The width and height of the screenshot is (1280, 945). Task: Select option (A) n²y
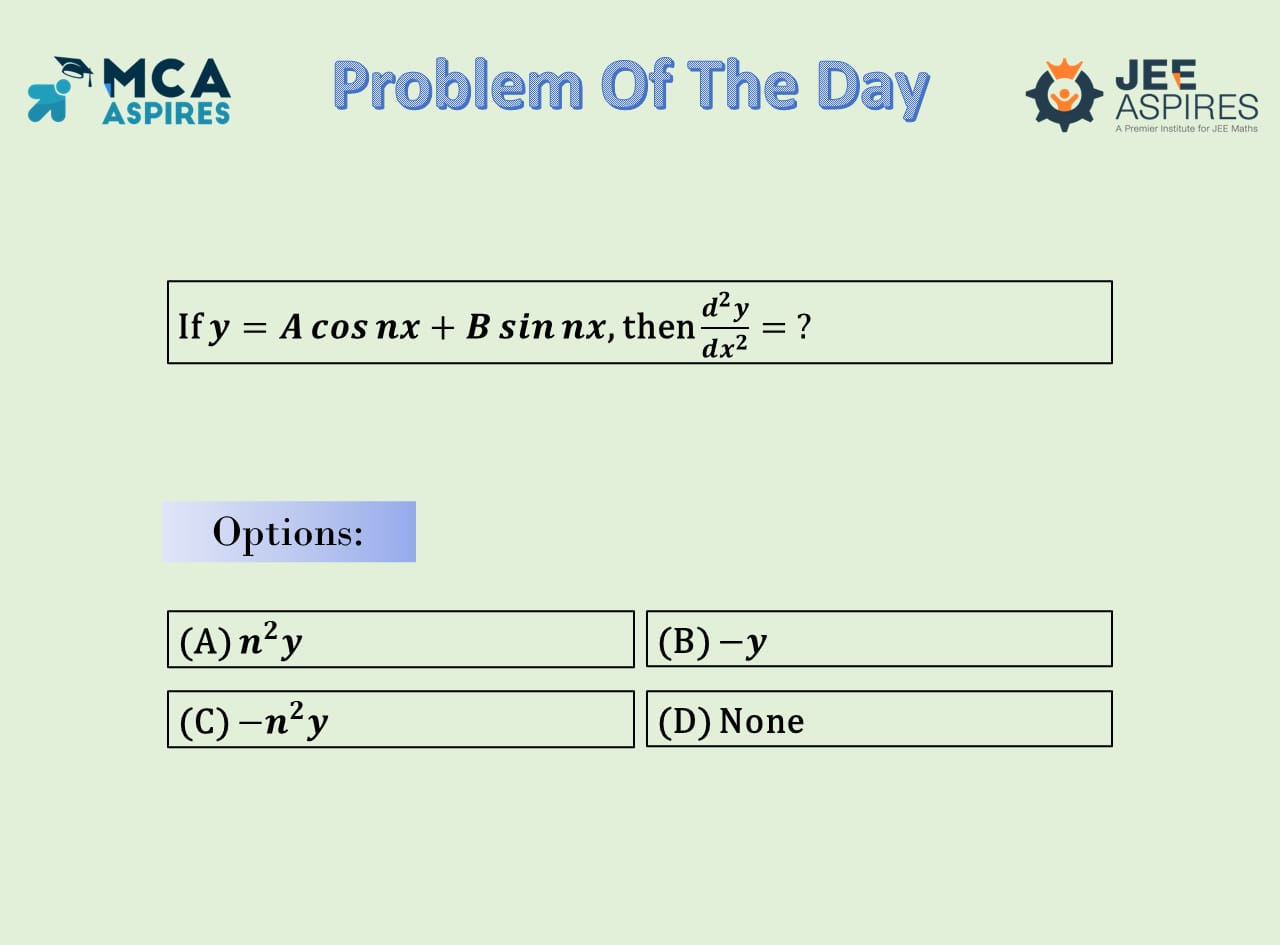[x=401, y=639]
